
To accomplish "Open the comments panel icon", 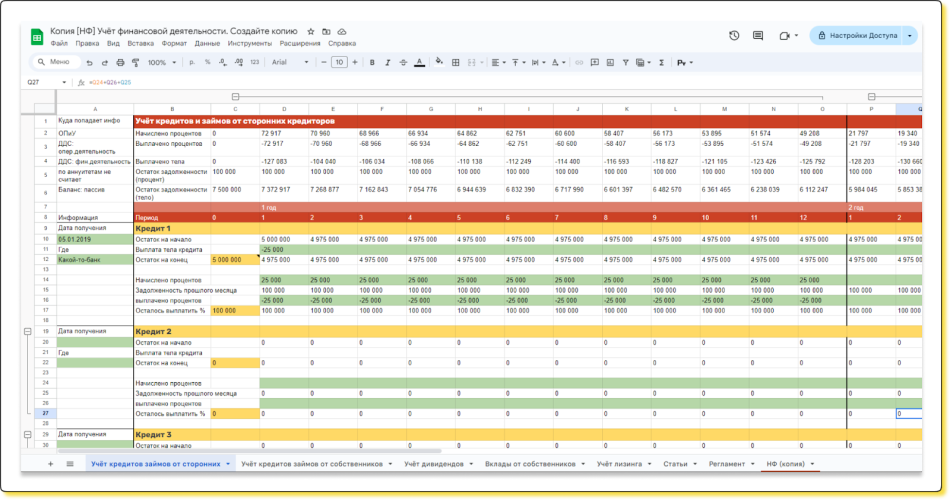I will tap(758, 35).
